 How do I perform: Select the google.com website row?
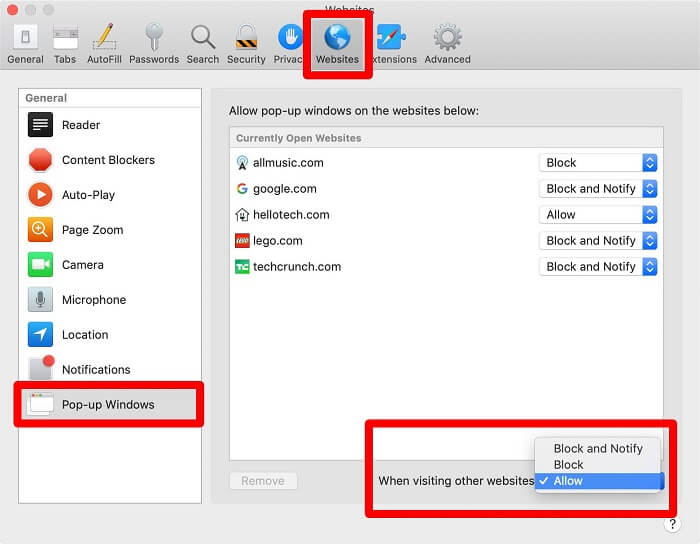446,189
